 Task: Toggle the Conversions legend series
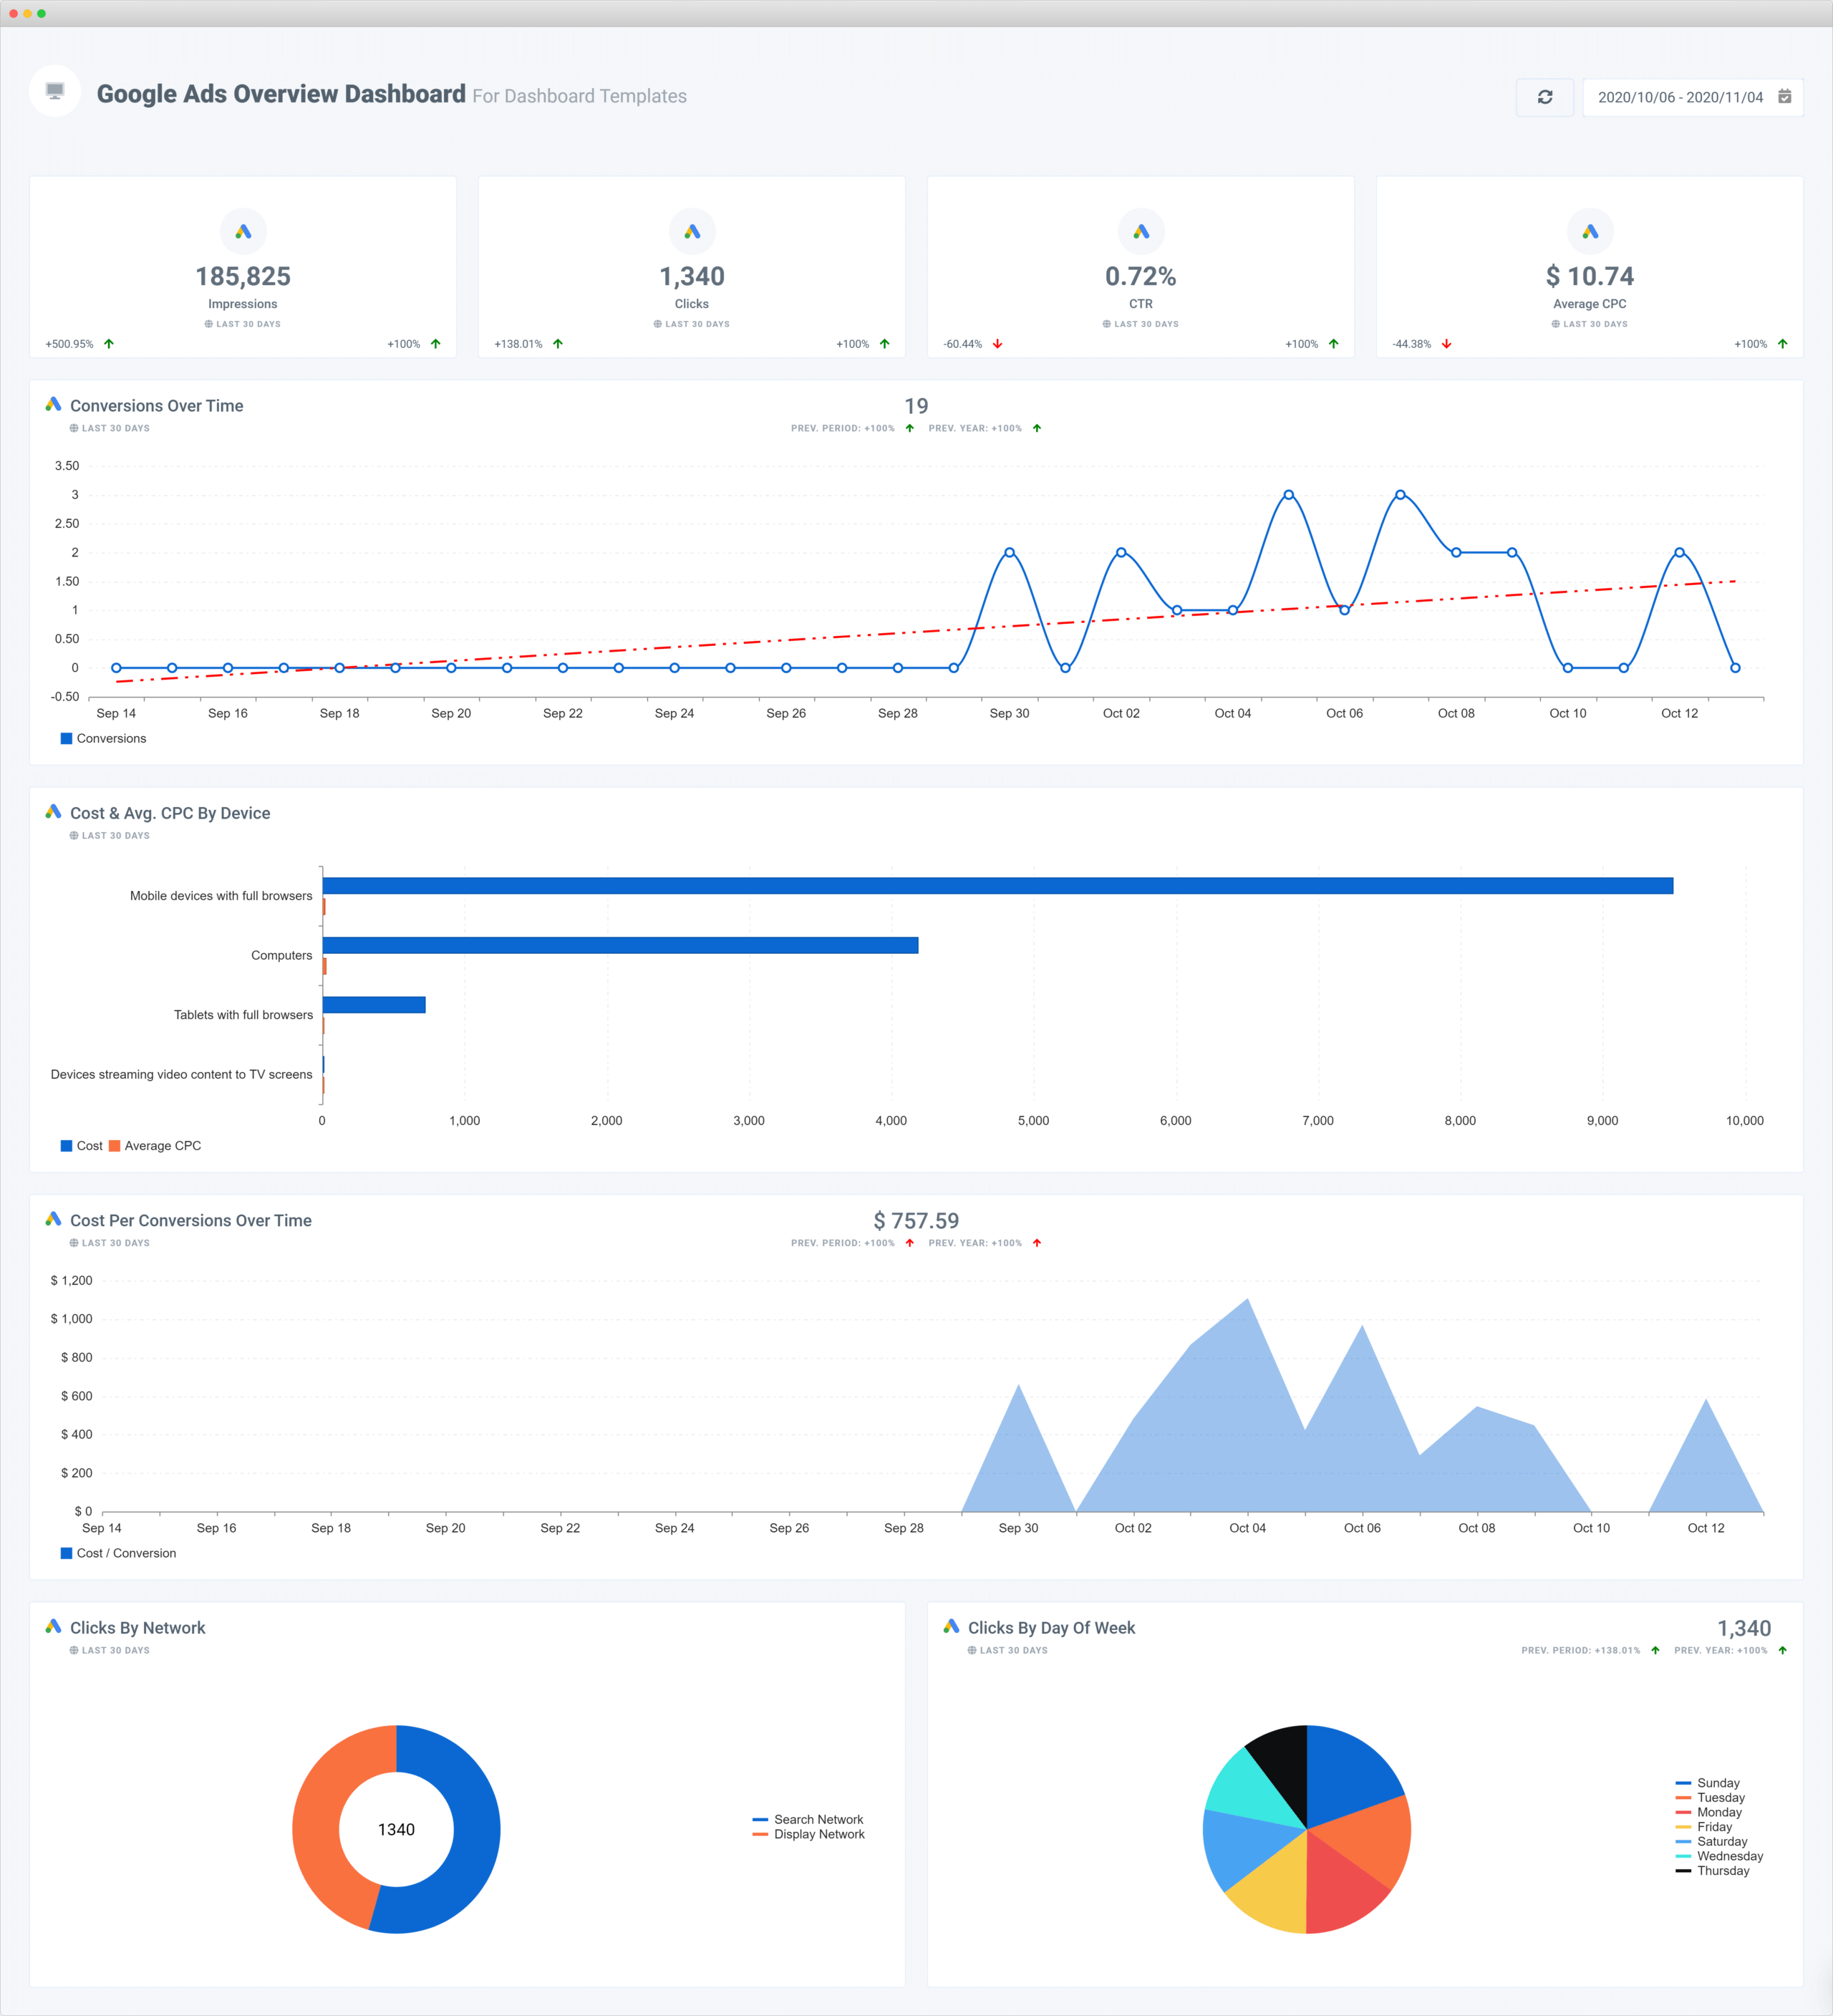103,739
